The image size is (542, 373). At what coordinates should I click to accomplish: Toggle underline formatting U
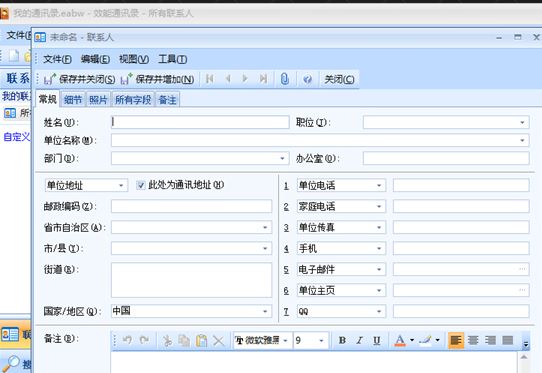click(x=377, y=341)
